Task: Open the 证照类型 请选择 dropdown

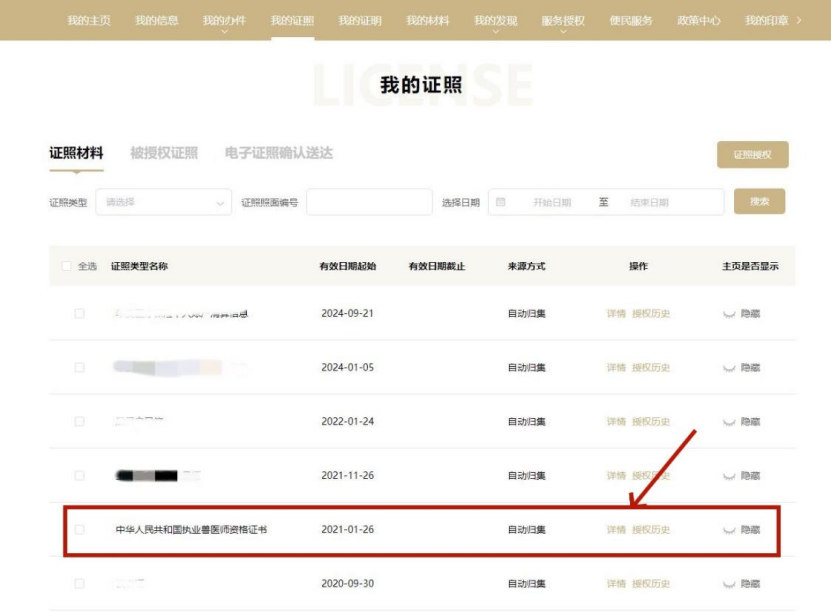Action: (x=164, y=202)
